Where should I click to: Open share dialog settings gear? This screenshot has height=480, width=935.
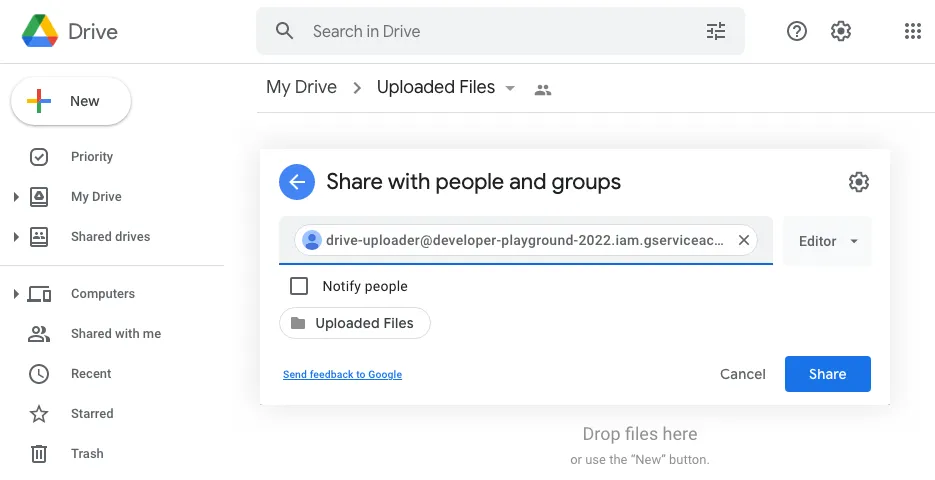tap(859, 182)
